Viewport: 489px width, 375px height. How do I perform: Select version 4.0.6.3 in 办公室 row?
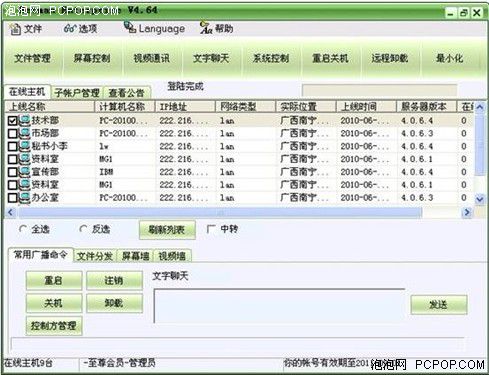[417, 198]
